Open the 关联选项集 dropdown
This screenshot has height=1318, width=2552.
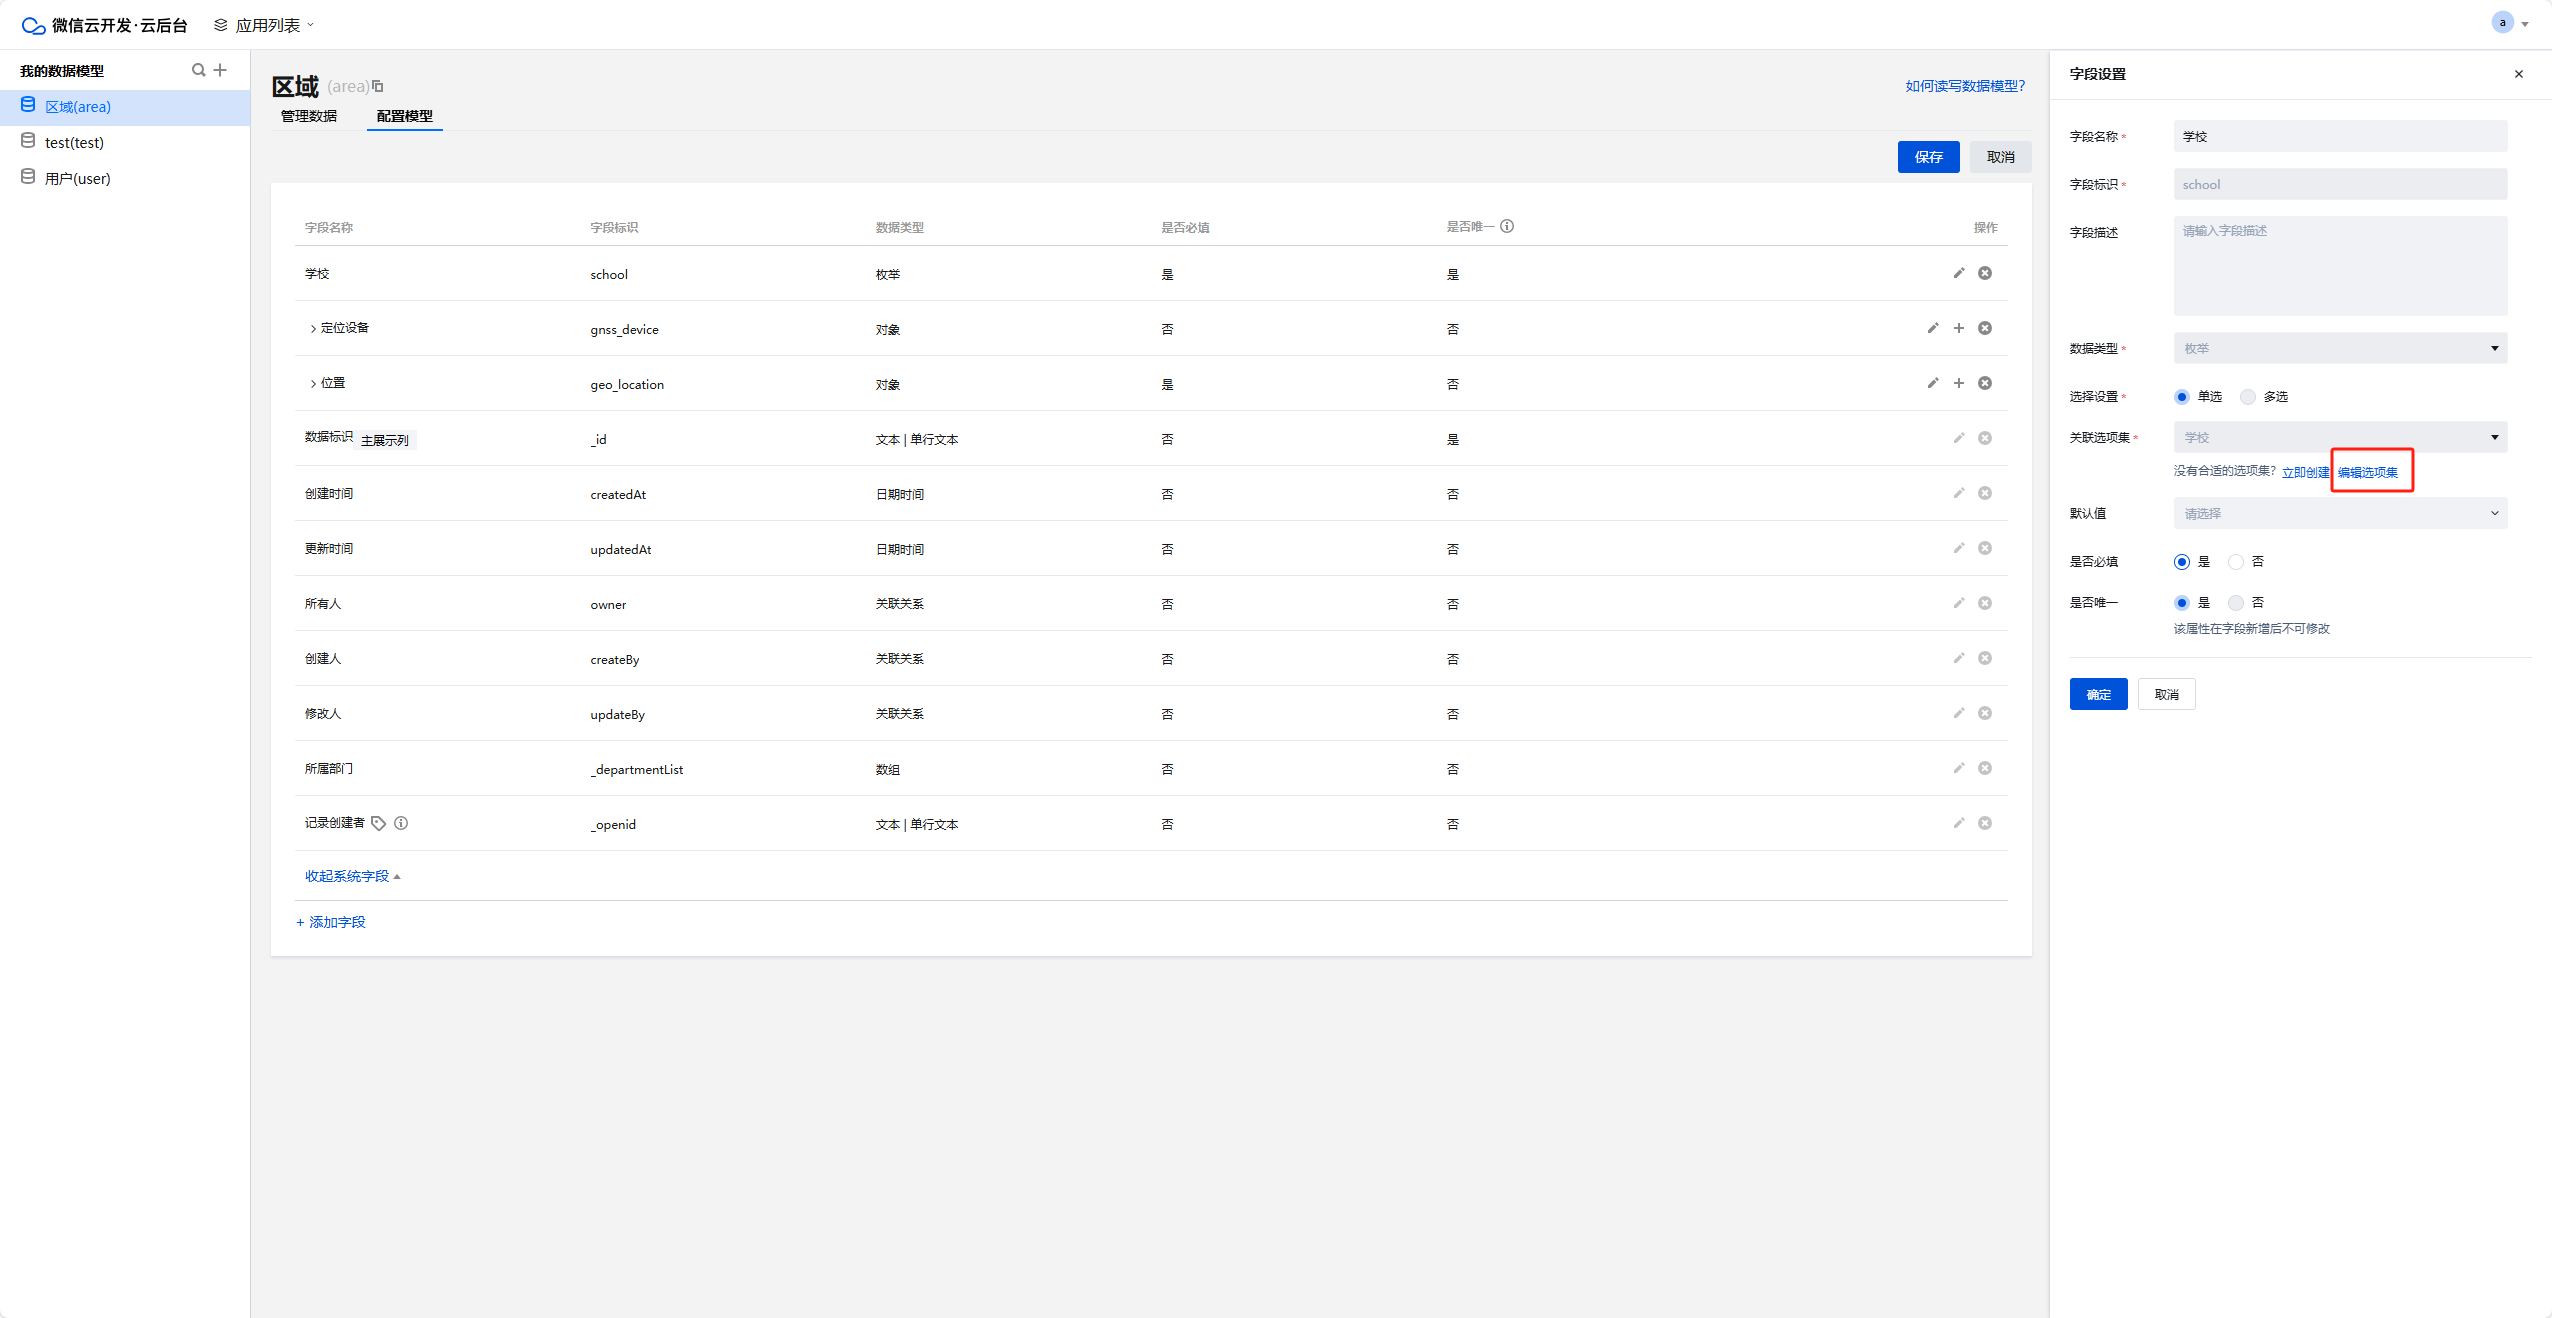2340,437
